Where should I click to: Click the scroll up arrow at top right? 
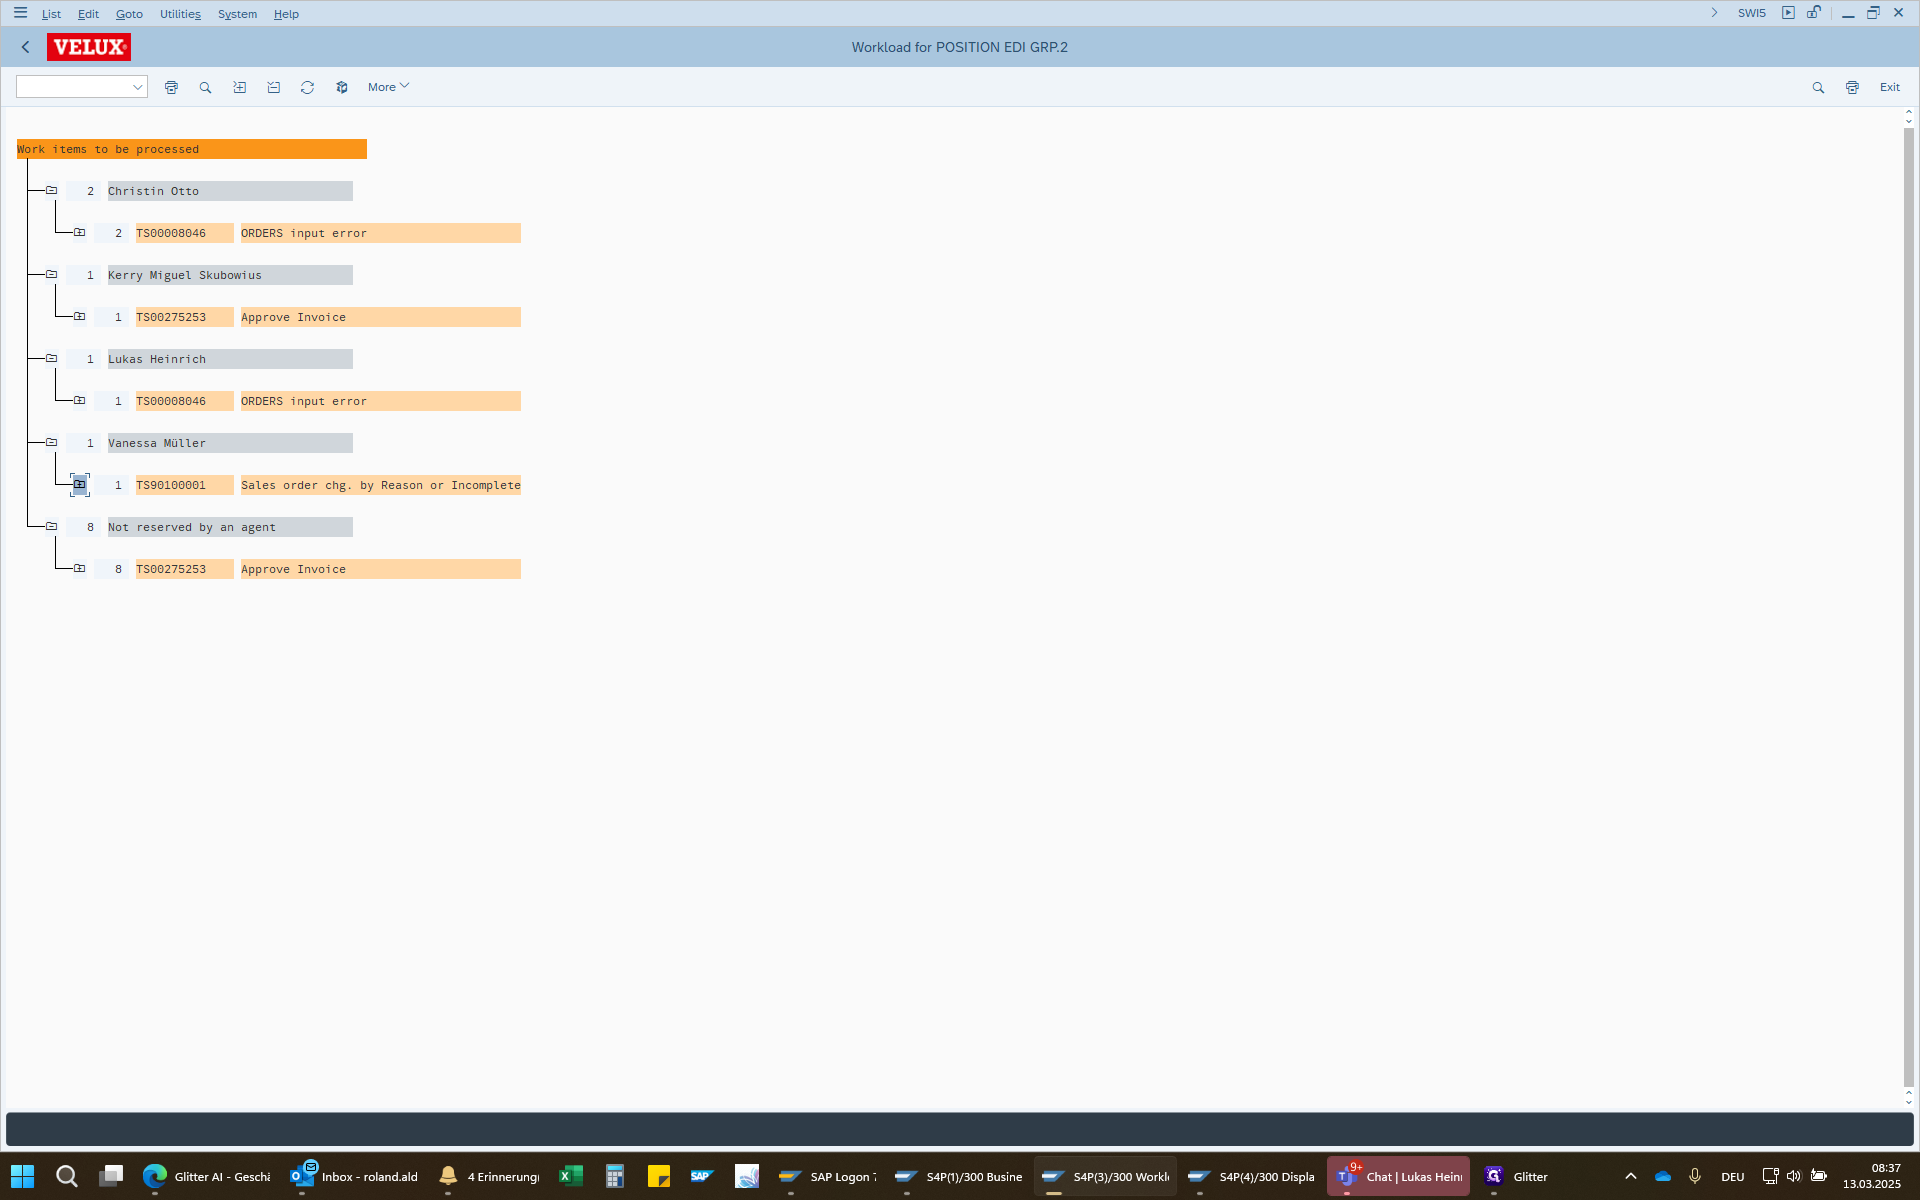[x=1908, y=112]
